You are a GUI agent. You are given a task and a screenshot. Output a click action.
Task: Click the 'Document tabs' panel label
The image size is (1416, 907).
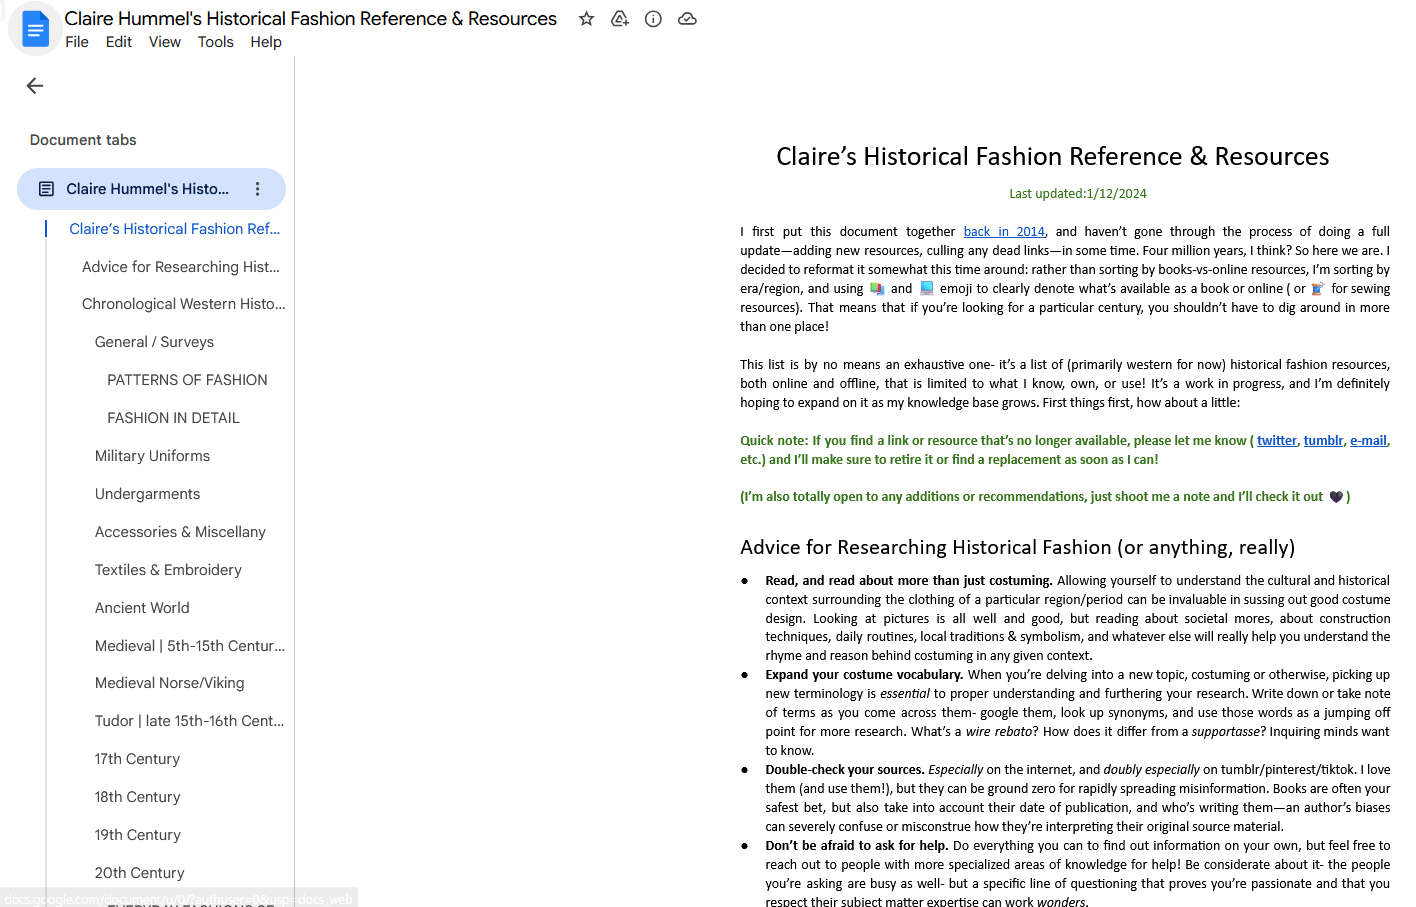tap(83, 140)
